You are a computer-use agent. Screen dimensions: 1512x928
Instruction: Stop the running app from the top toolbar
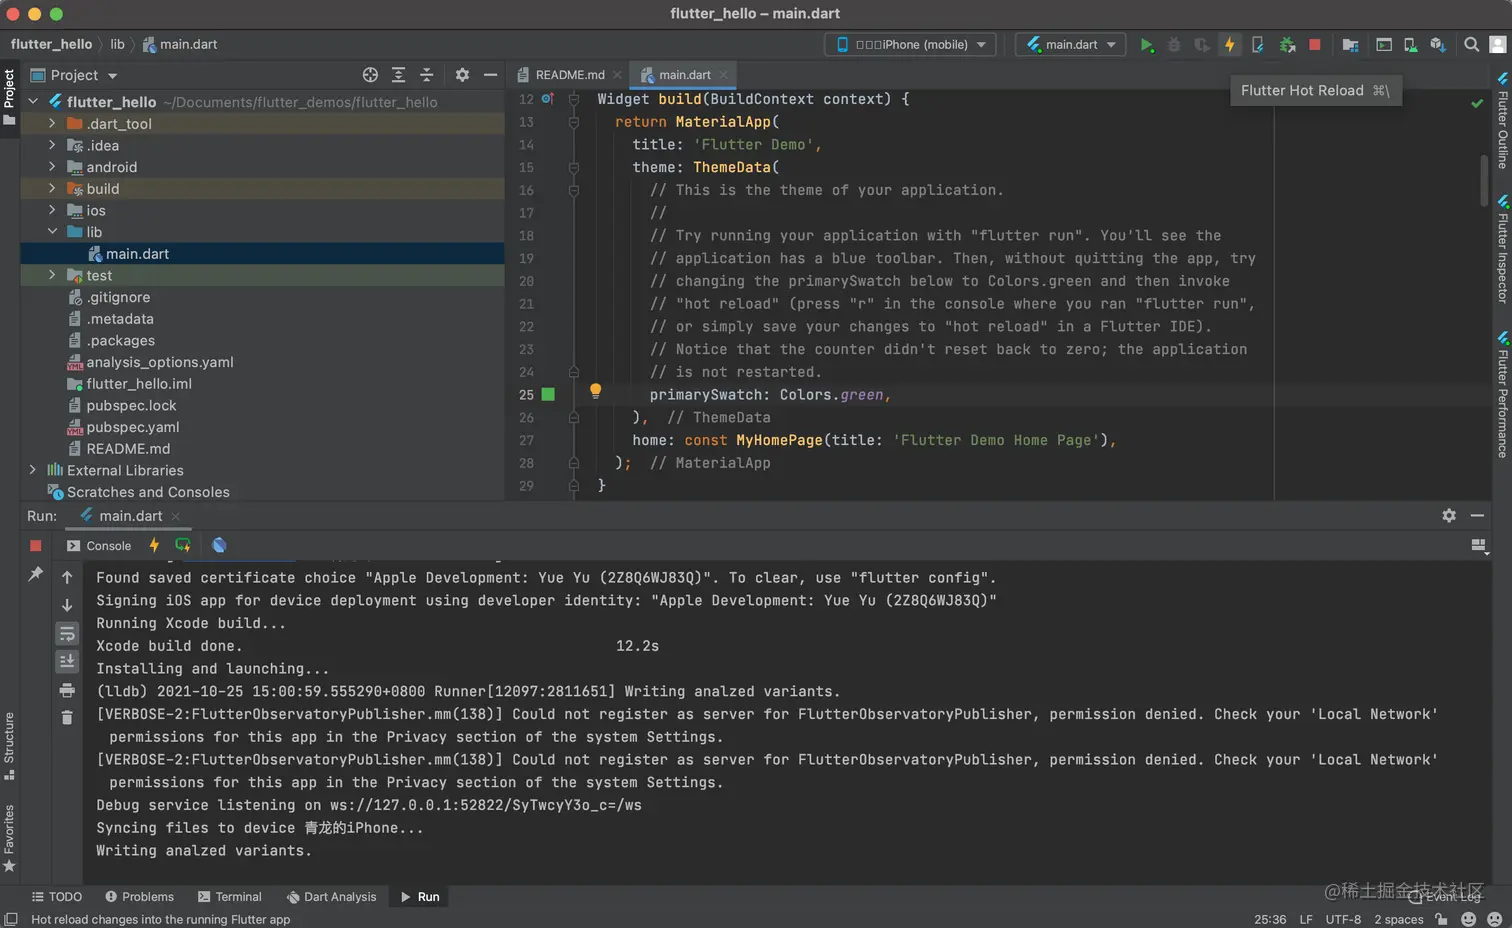click(x=1315, y=45)
